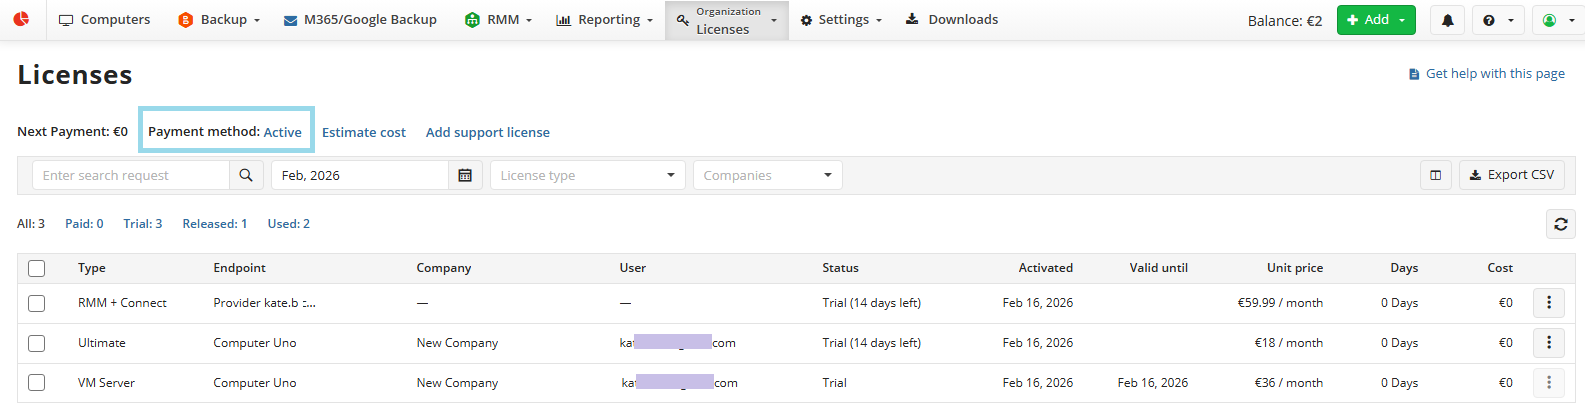Open the Estimate cost link
Viewport: 1585px width, 413px height.
364,132
